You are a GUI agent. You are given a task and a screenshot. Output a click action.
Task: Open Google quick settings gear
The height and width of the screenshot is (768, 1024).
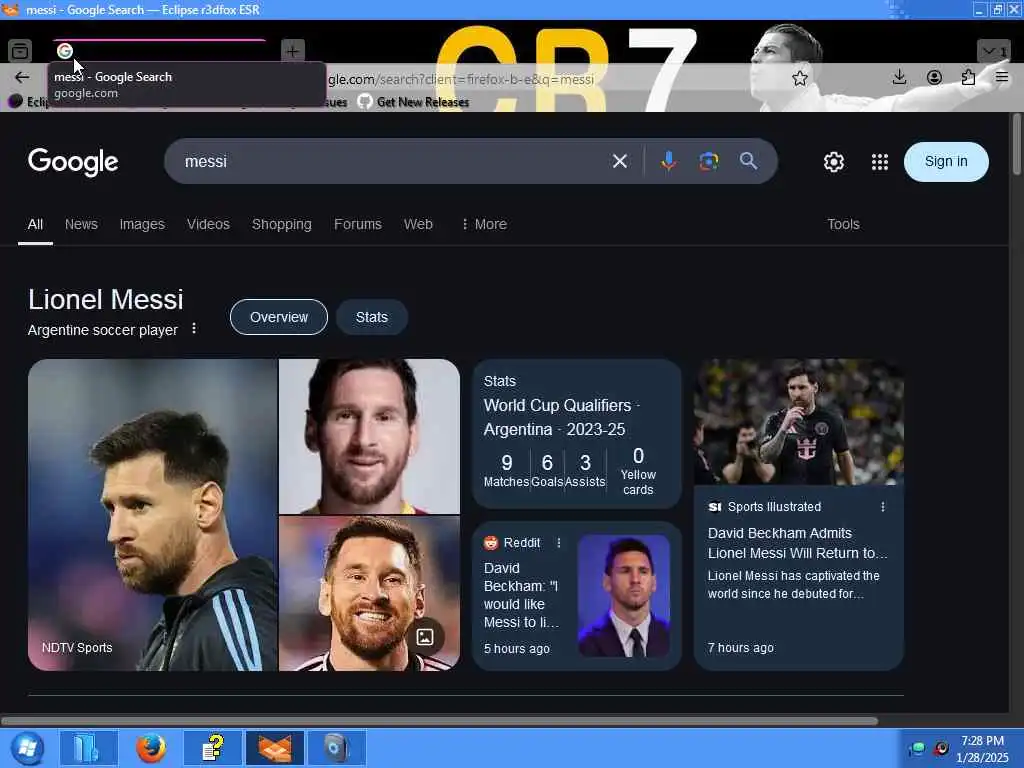click(x=833, y=162)
